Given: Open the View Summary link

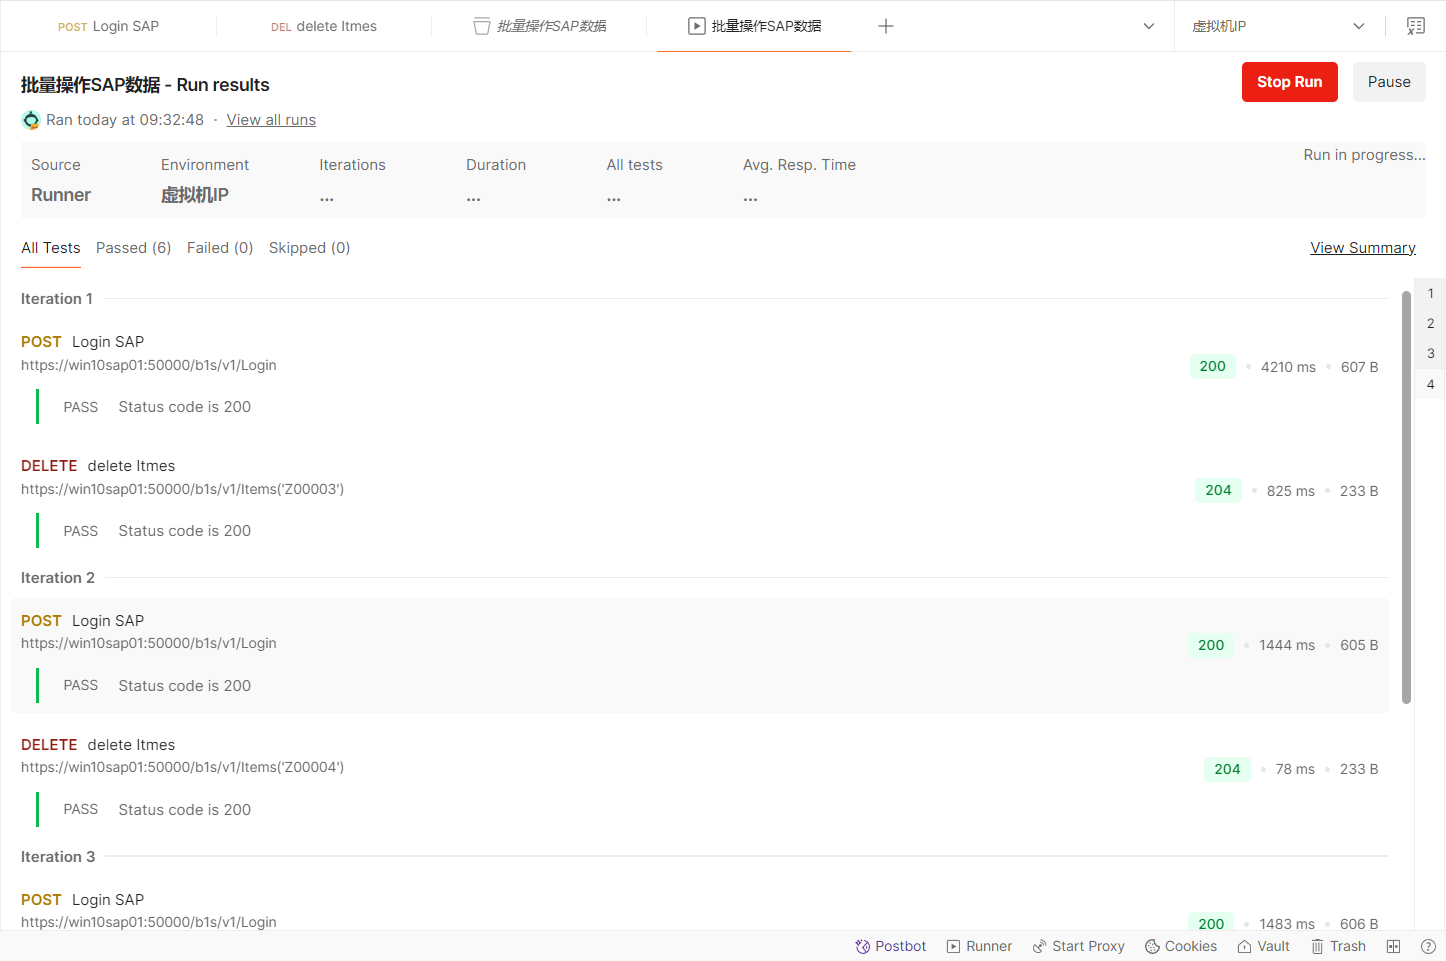Looking at the screenshot, I should pyautogui.click(x=1362, y=248).
